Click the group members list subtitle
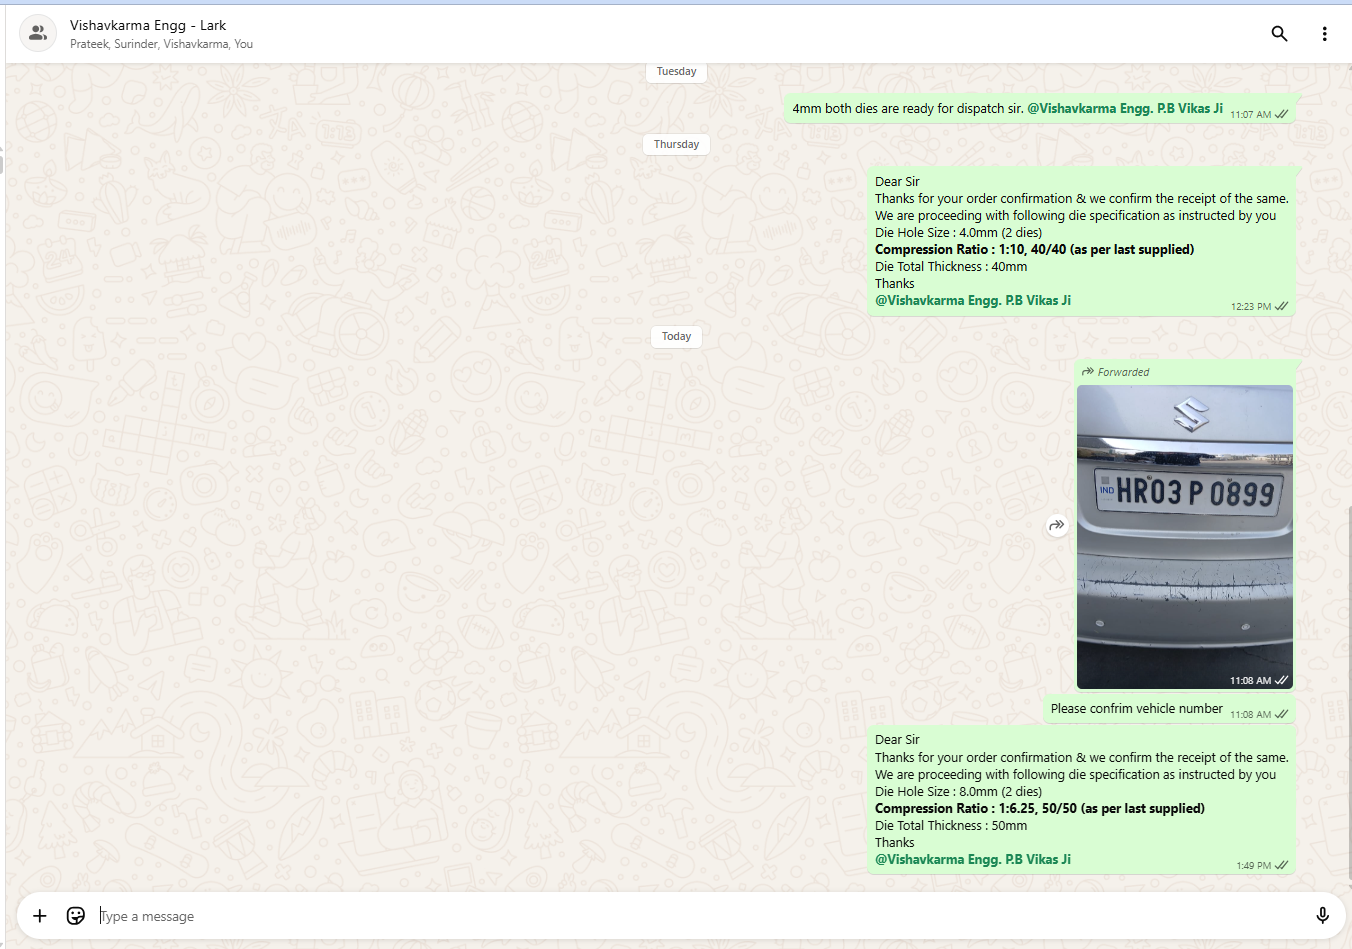Image resolution: width=1352 pixels, height=949 pixels. click(x=161, y=44)
